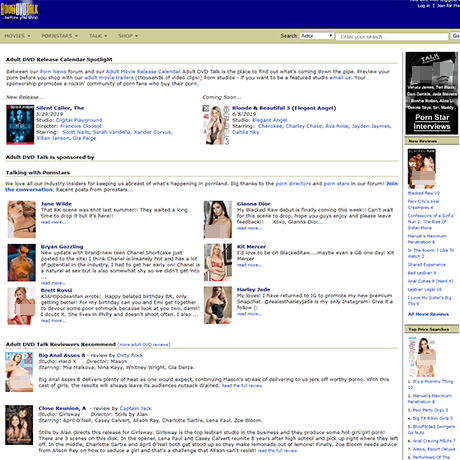Image resolution: width=460 pixels, height=460 pixels.
Task: Open the SHOP menu arrow
Action: pos(136,36)
